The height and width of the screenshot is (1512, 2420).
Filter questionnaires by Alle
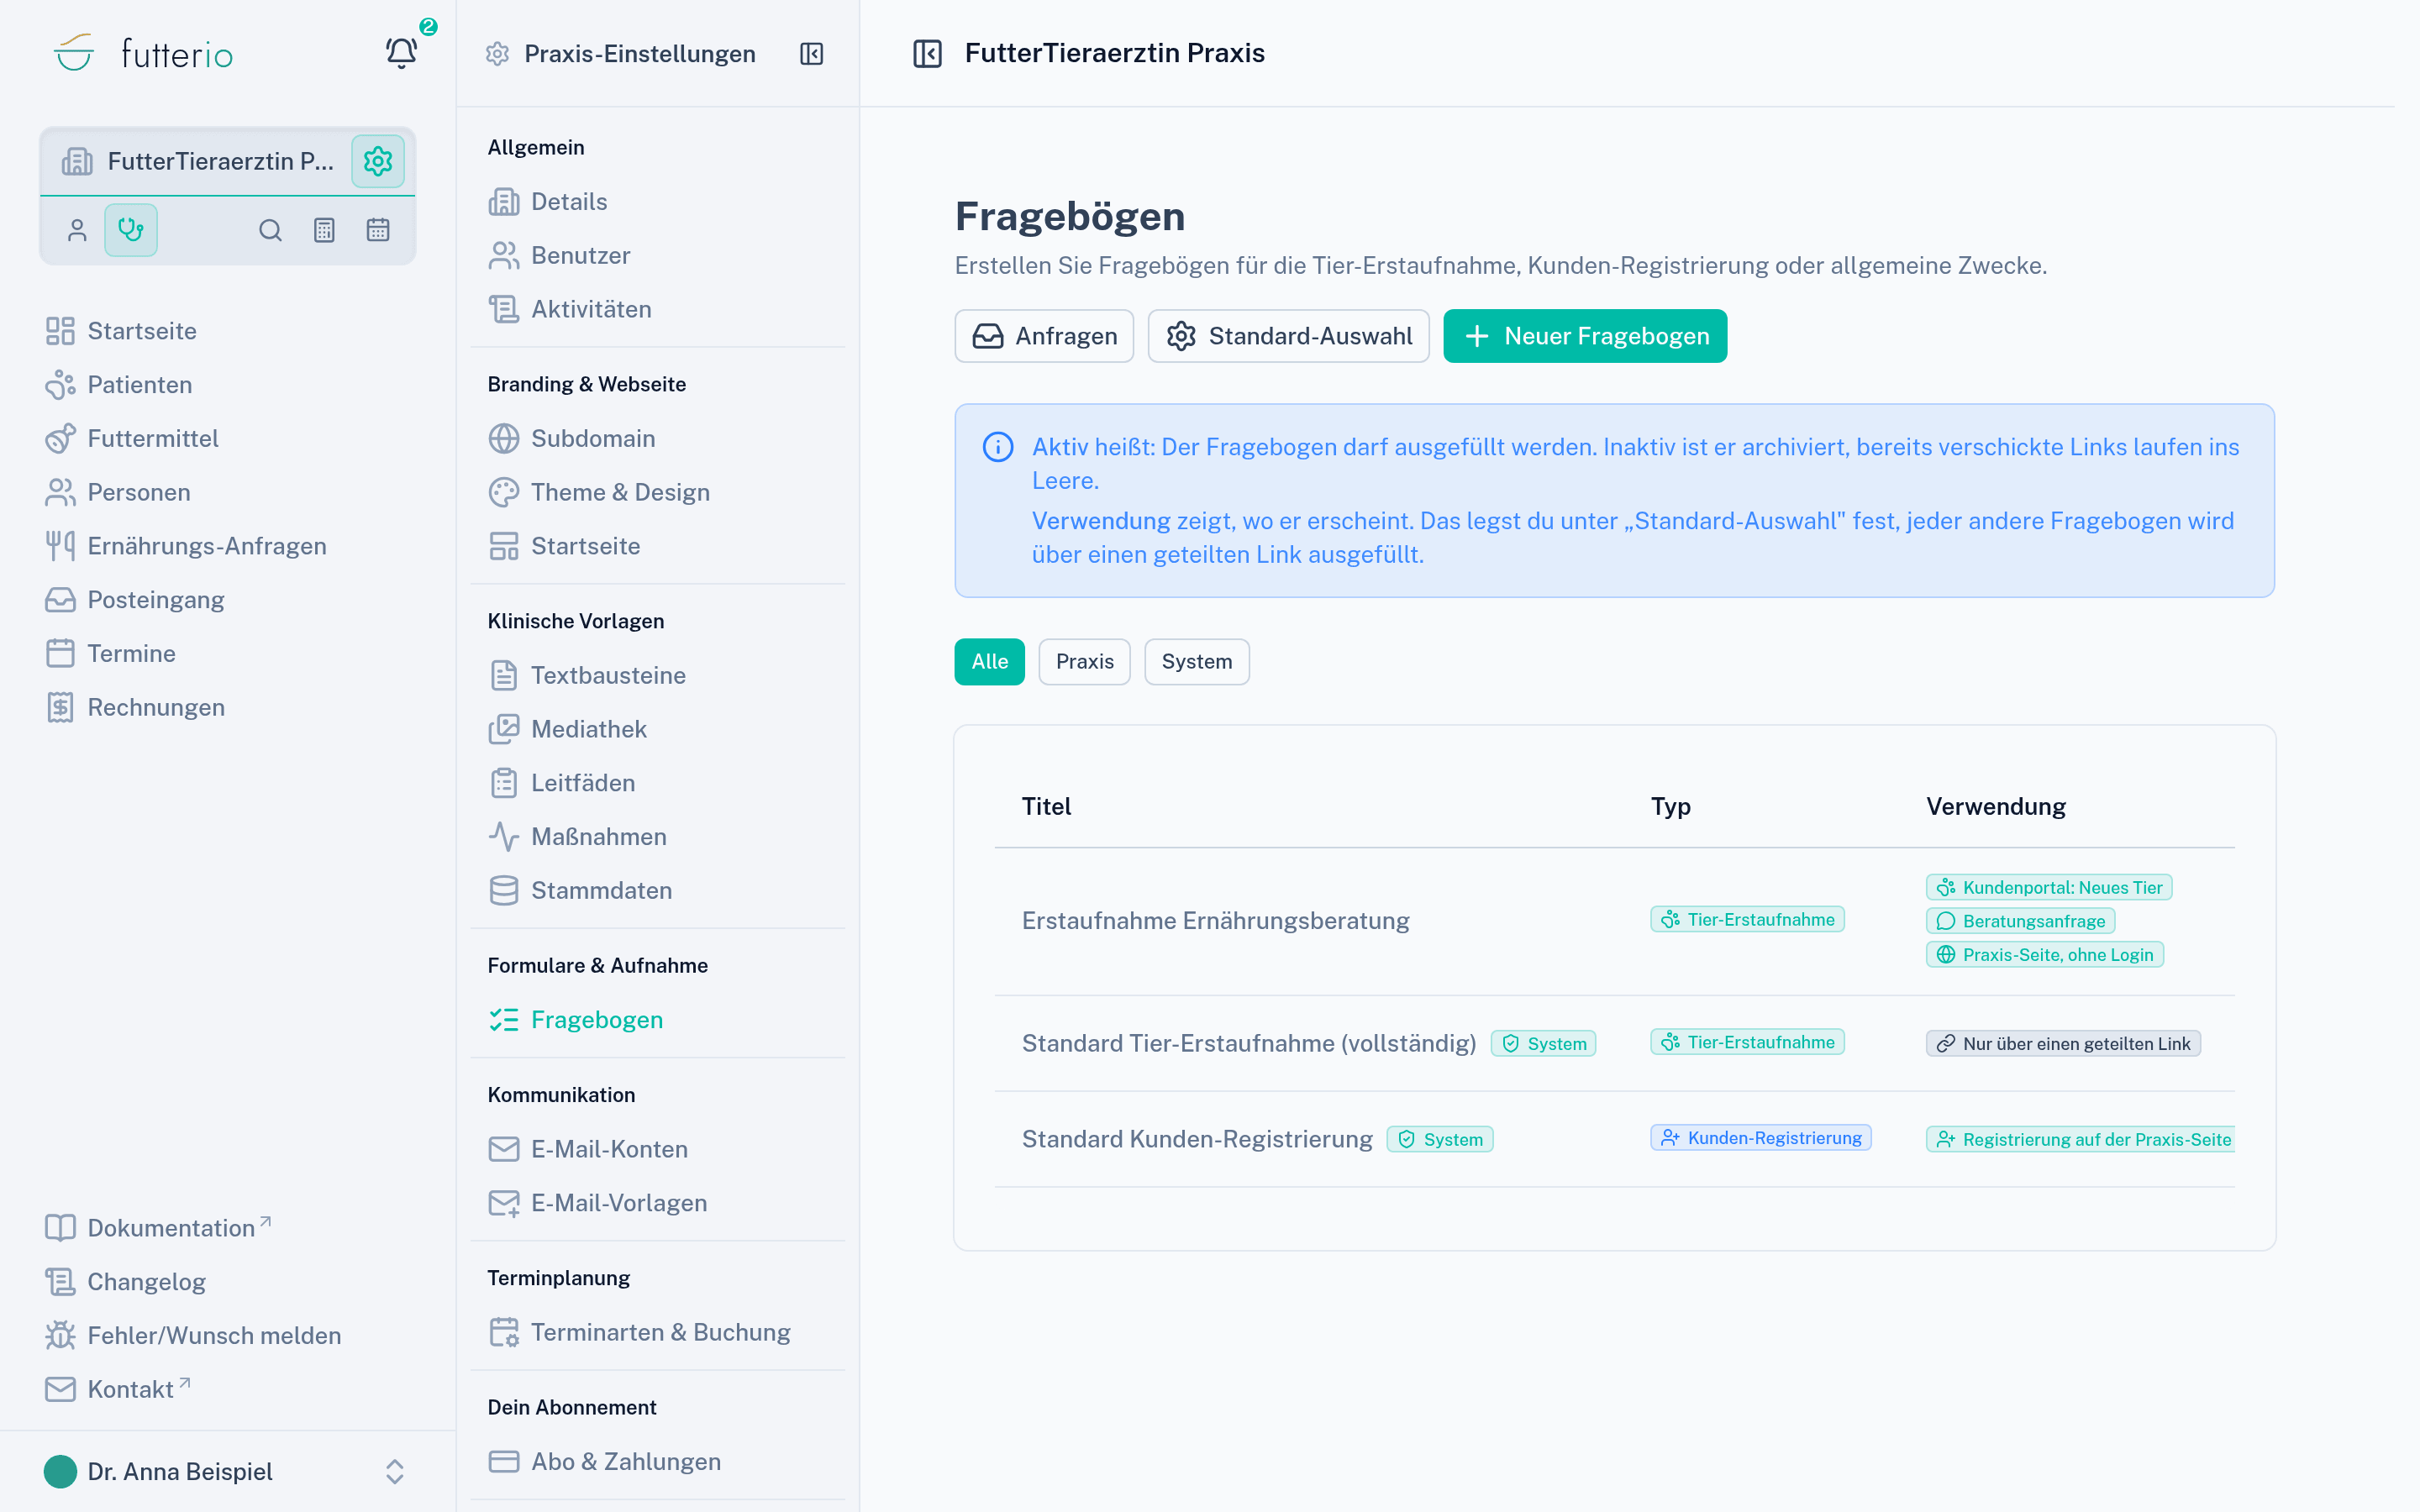[989, 662]
